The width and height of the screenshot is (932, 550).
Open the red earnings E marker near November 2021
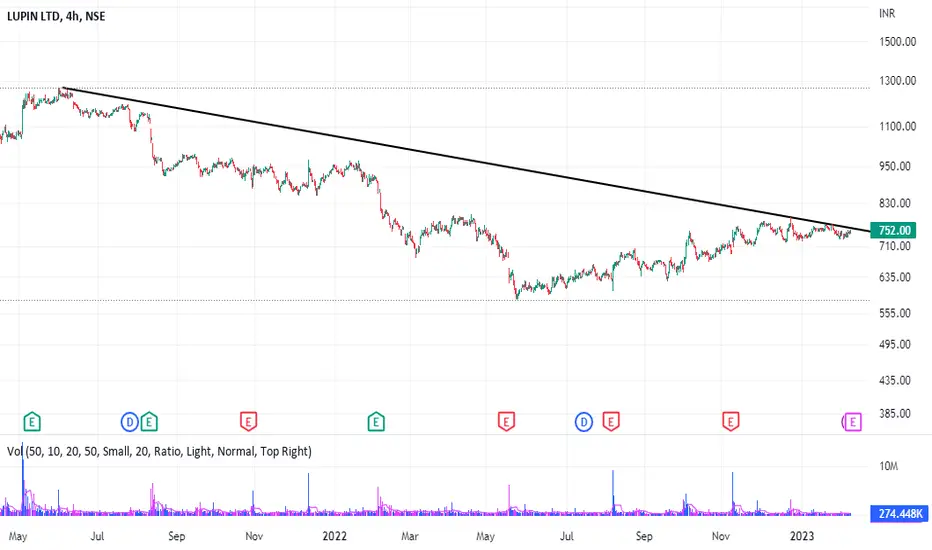click(x=248, y=422)
